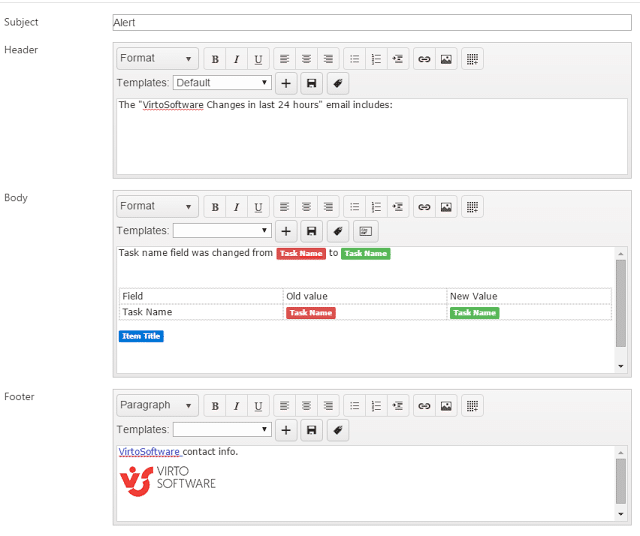Select the blue Item Title tag
Image resolution: width=640 pixels, height=536 pixels.
[x=141, y=336]
